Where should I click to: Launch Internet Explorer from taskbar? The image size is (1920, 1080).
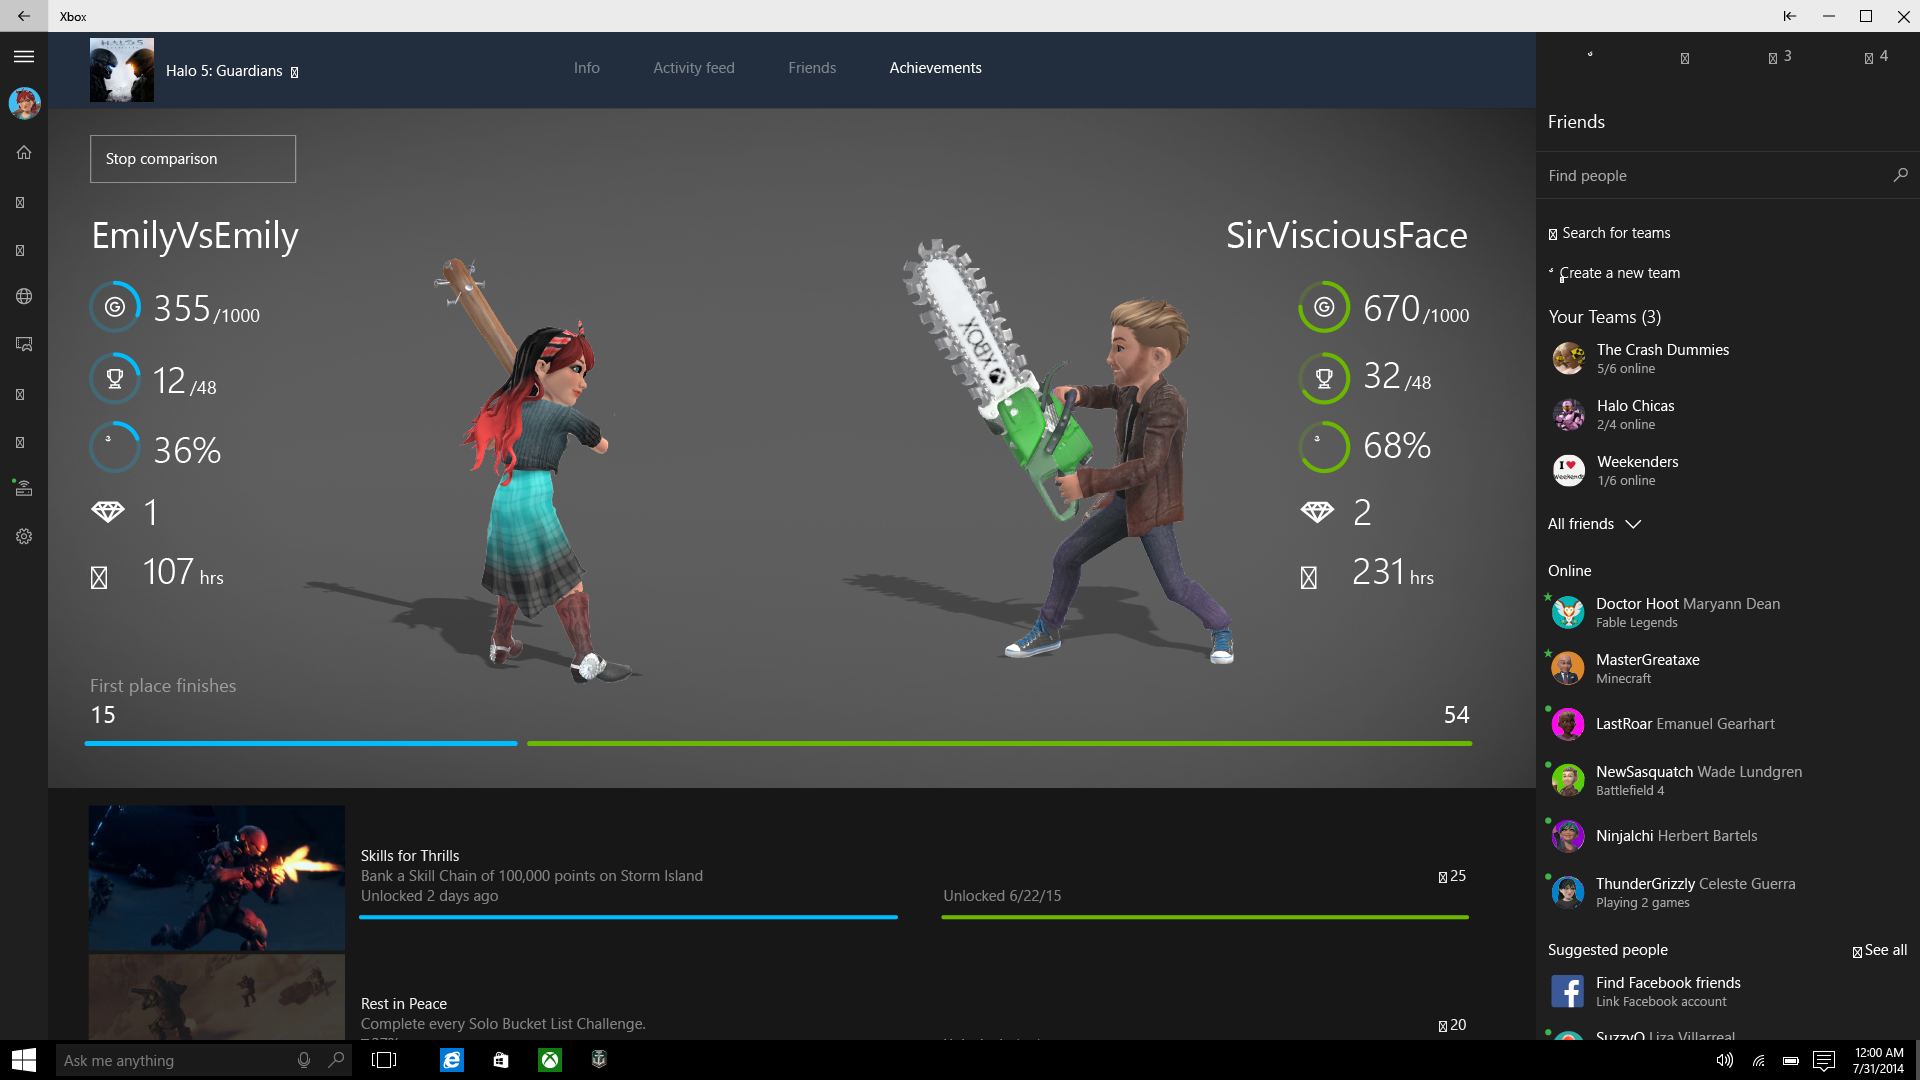coord(452,1060)
